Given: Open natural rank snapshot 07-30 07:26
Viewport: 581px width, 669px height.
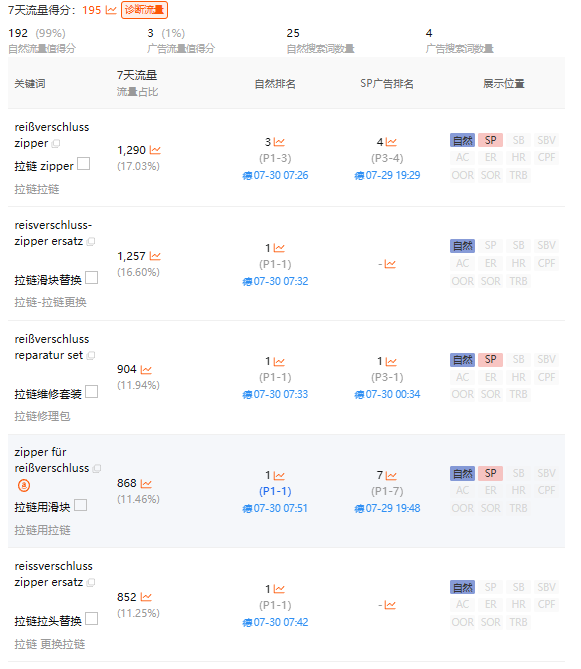Looking at the screenshot, I should (x=275, y=175).
